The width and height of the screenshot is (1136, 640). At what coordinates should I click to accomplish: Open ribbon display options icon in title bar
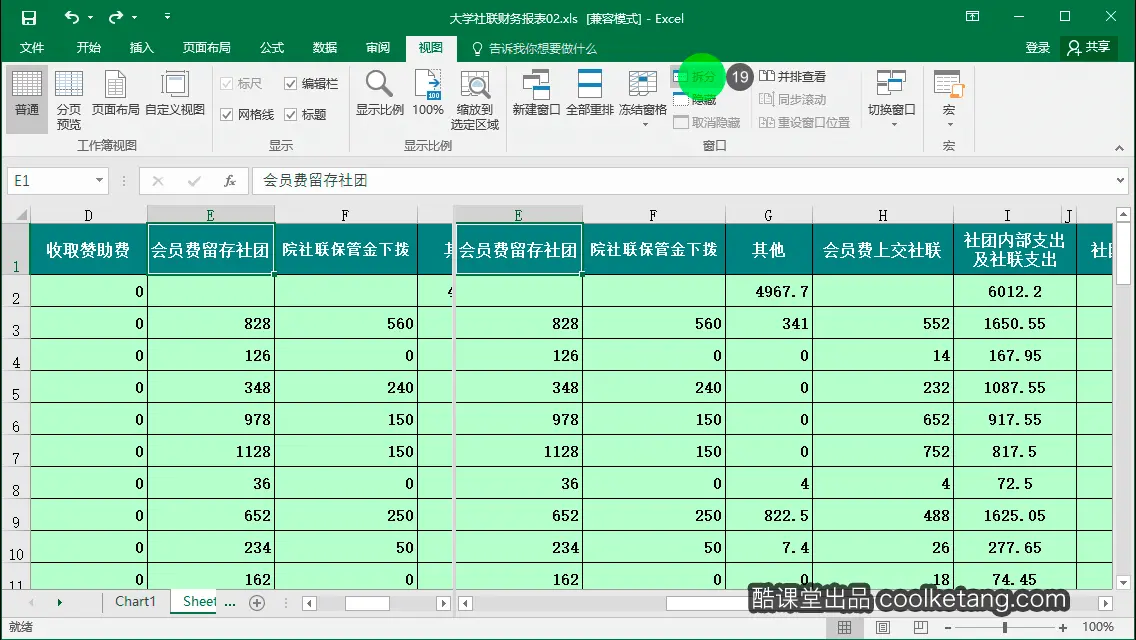[972, 17]
